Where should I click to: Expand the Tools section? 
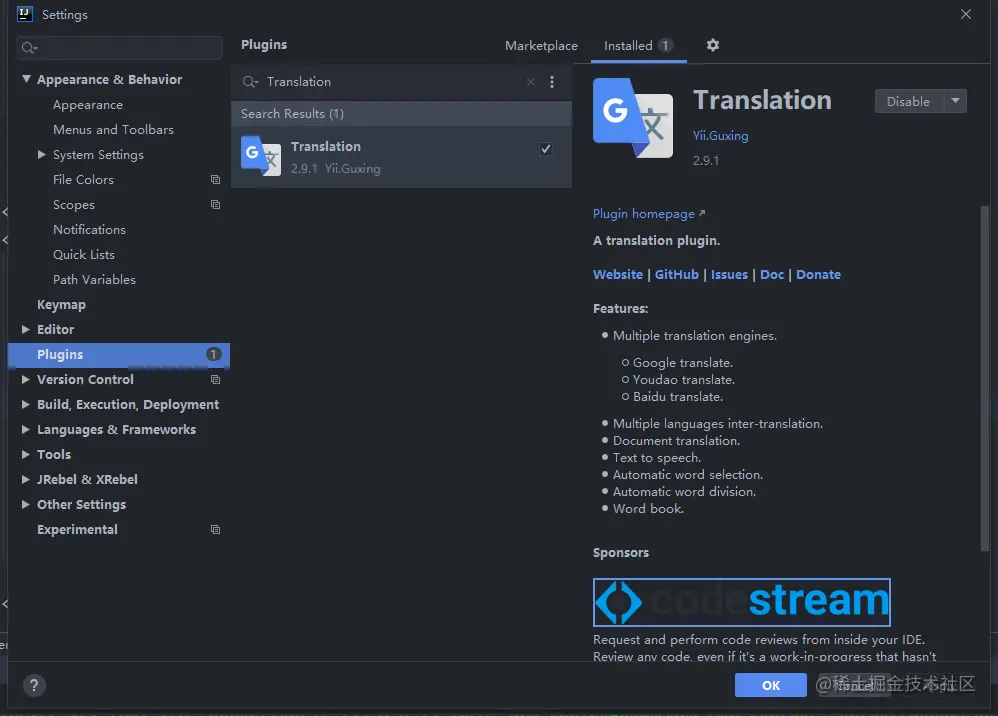pos(25,454)
